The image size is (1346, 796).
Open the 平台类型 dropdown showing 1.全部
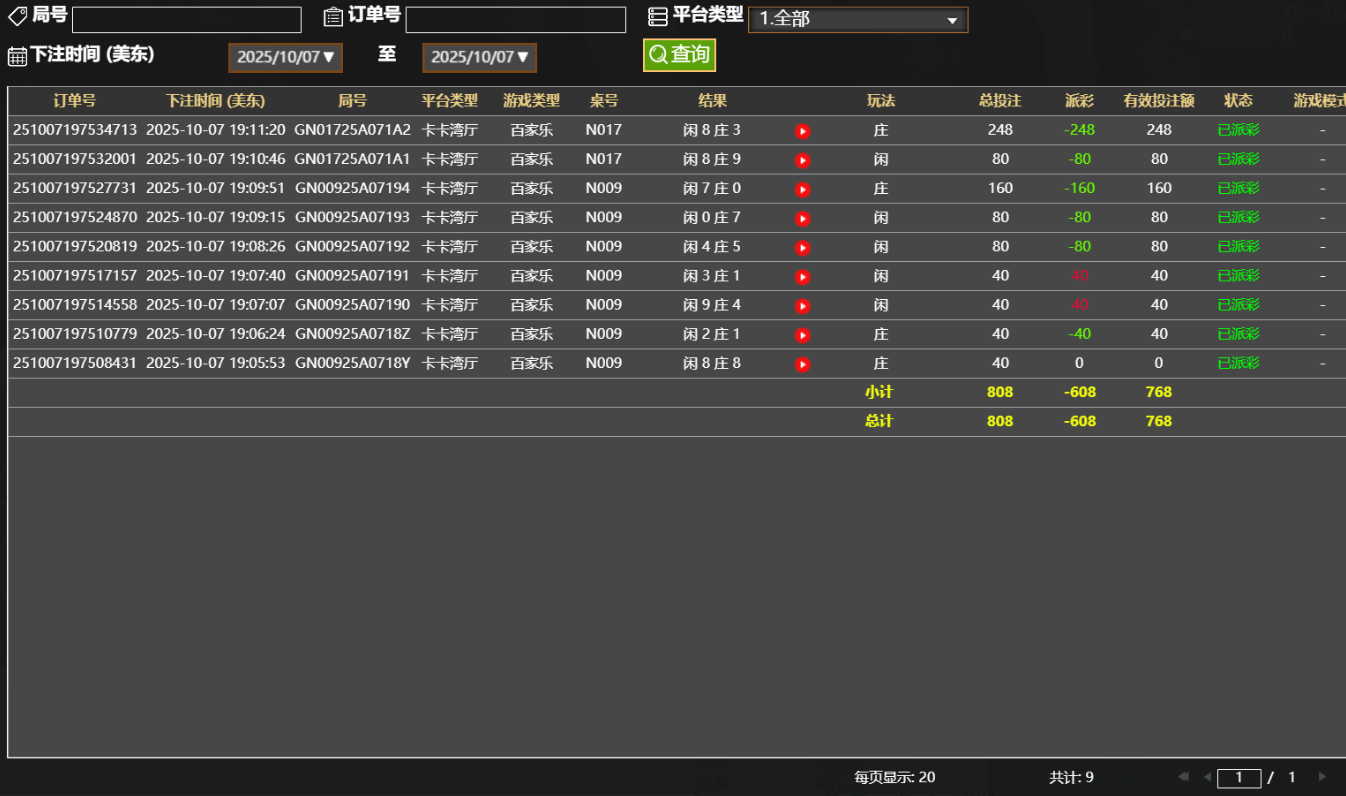pos(857,19)
